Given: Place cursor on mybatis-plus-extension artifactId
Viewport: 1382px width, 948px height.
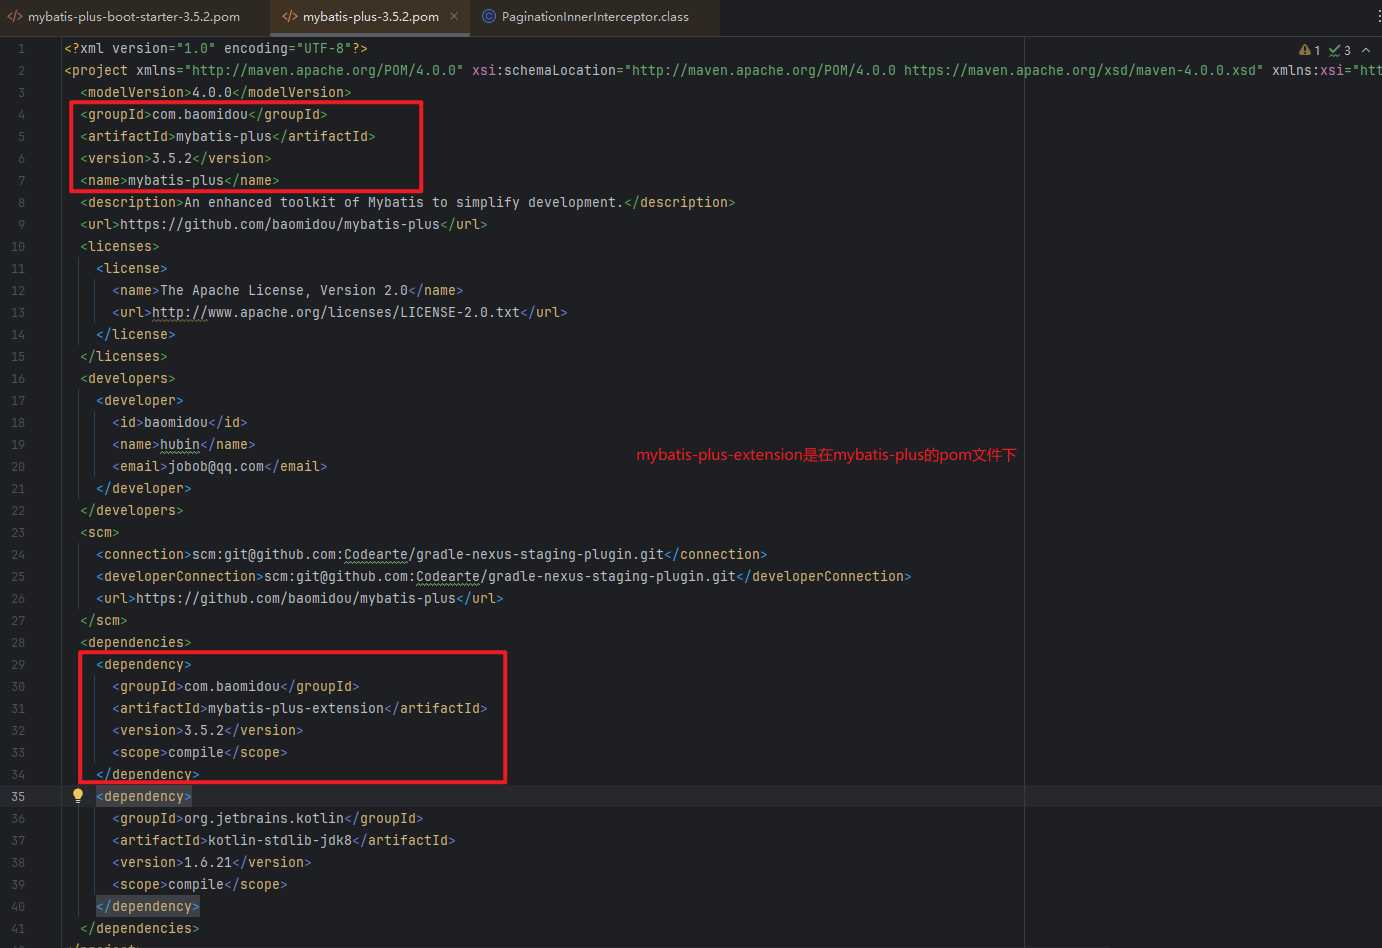Looking at the screenshot, I should pos(295,708).
